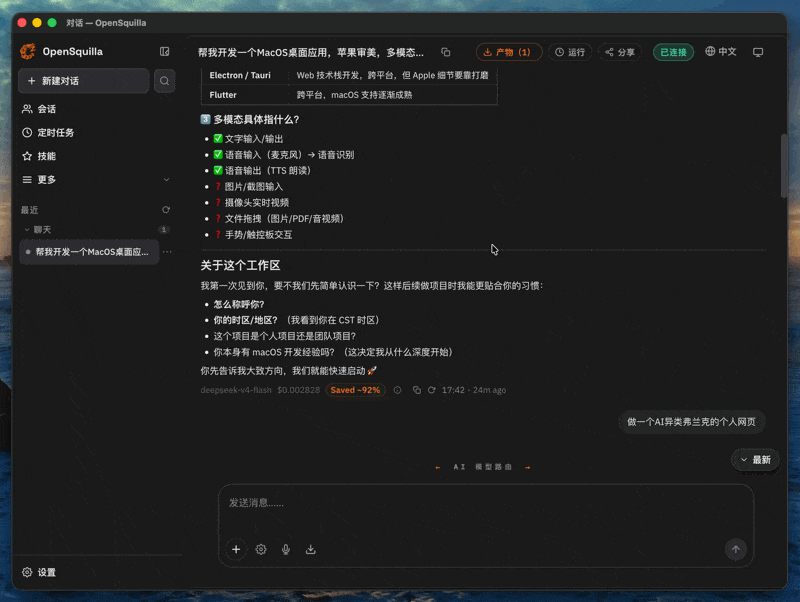Click the 发送消息 message input field
This screenshot has width=800, height=602.
486,503
